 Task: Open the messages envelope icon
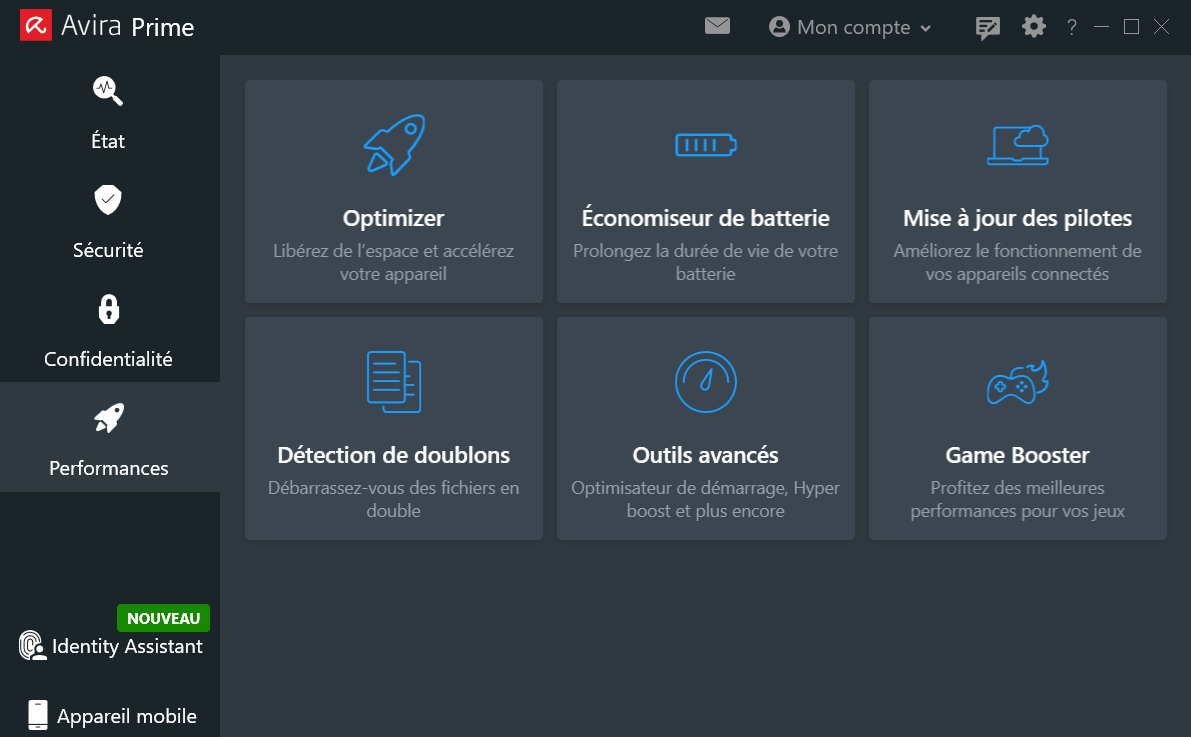point(717,26)
